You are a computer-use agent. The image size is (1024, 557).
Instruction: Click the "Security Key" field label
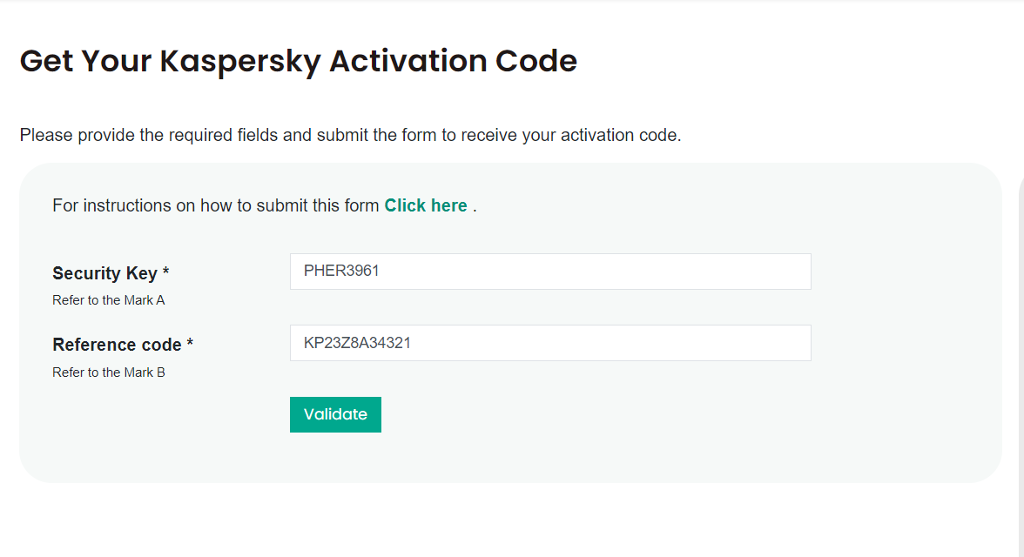[105, 273]
